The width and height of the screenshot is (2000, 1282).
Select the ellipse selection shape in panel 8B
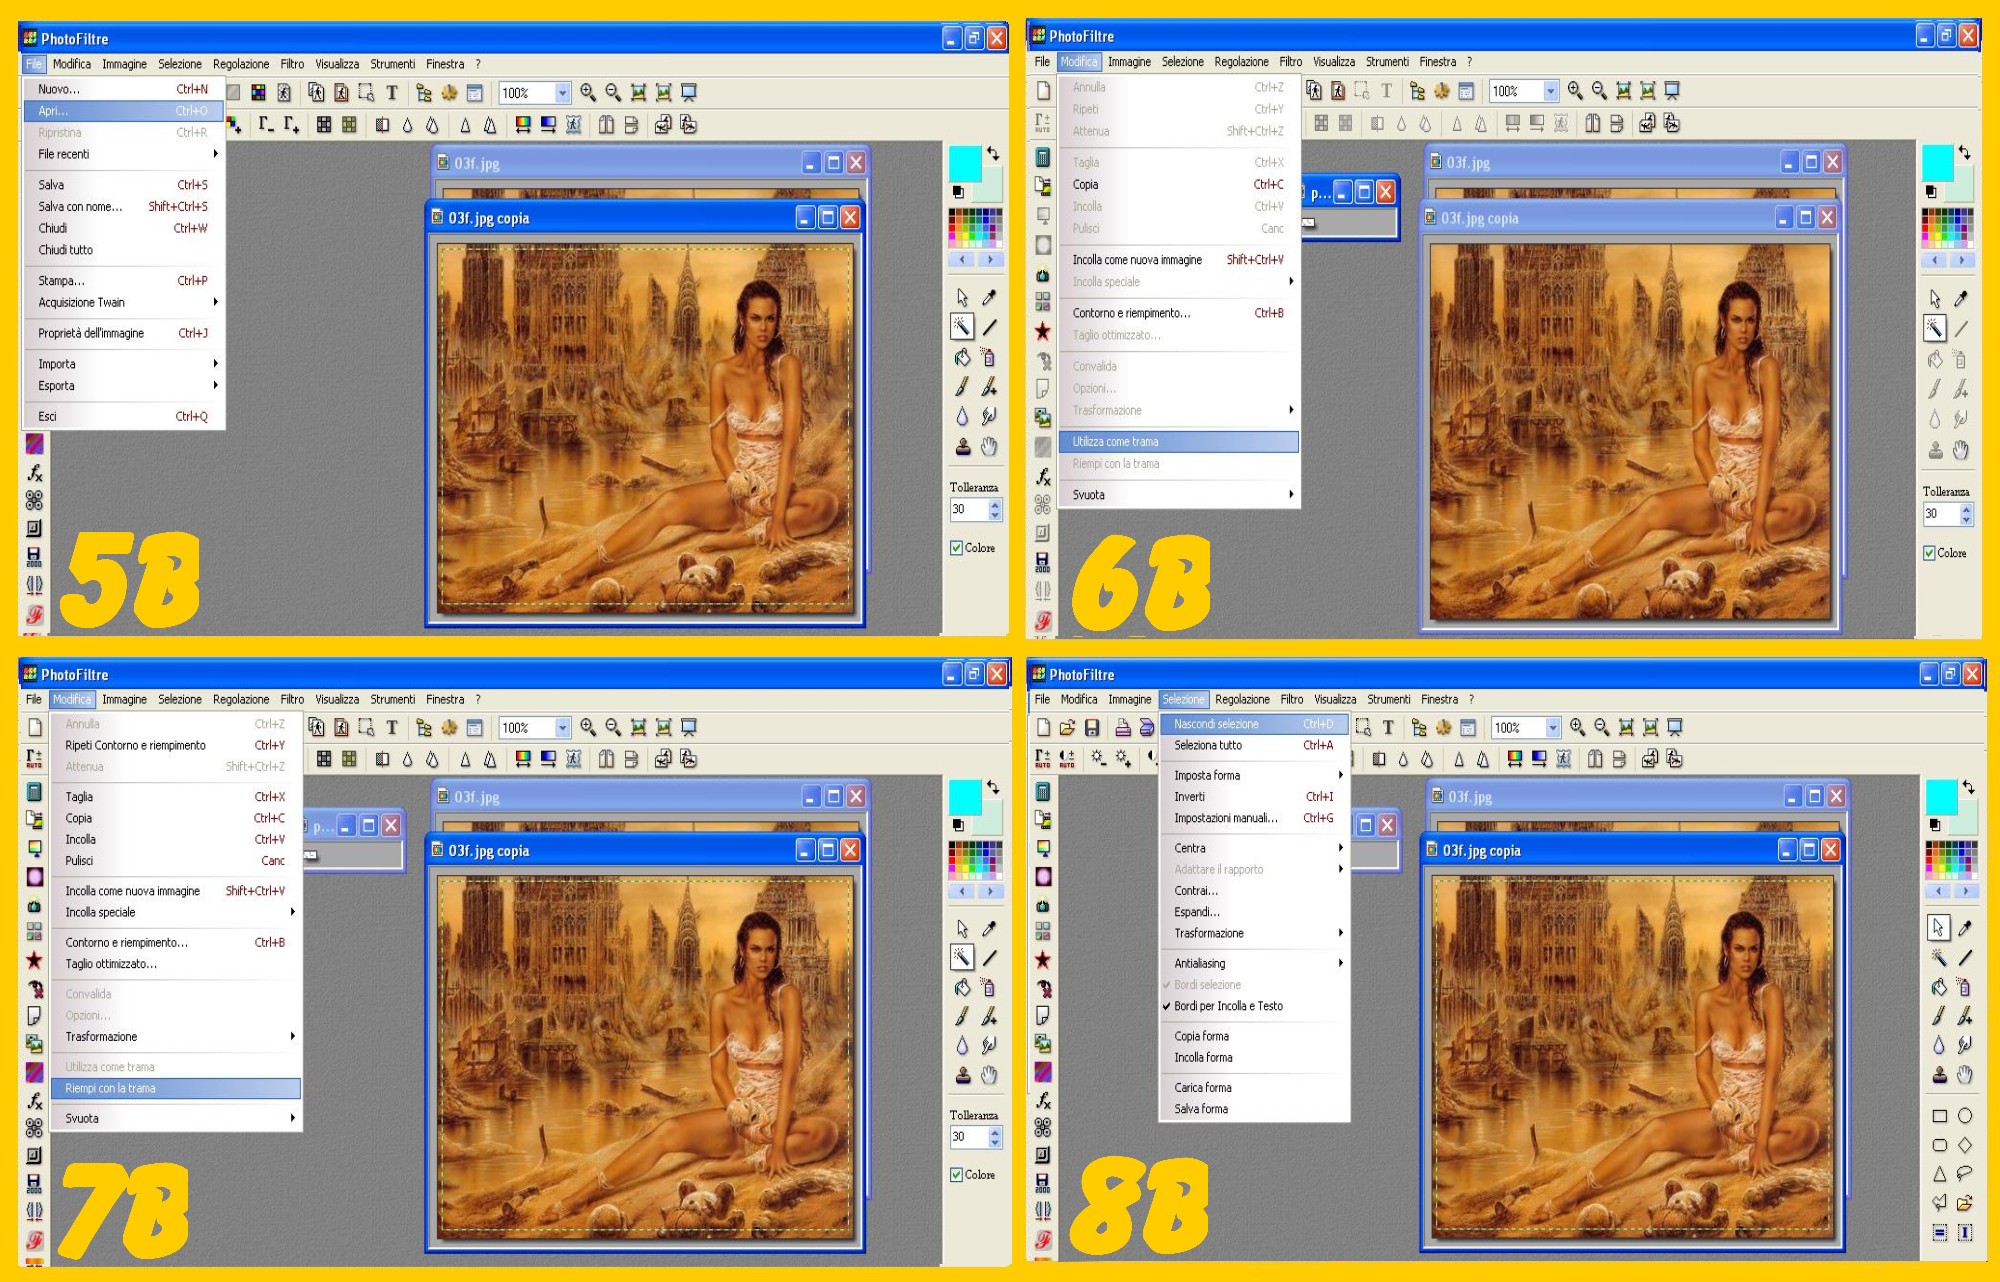(x=1965, y=1116)
